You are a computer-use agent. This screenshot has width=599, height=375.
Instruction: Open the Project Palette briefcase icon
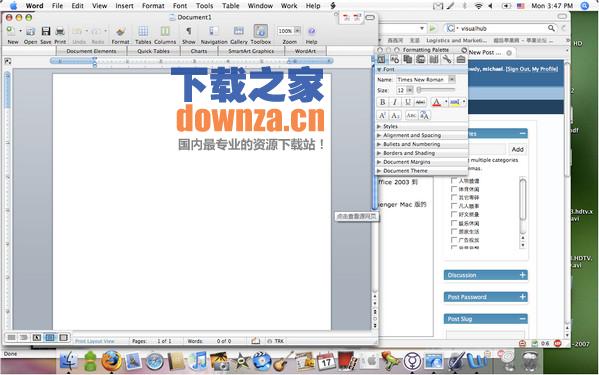click(x=461, y=59)
